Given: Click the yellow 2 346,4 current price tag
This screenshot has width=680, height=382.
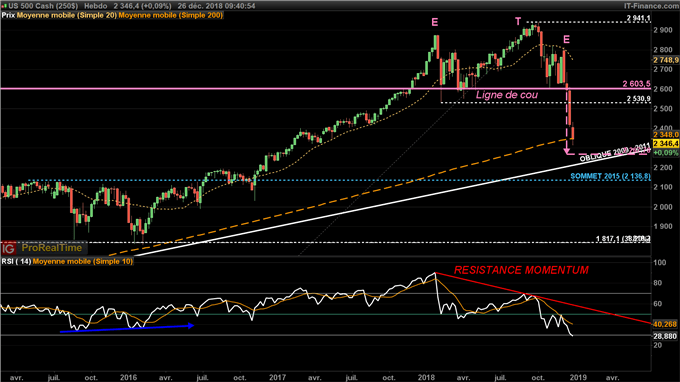Looking at the screenshot, I should (x=666, y=144).
